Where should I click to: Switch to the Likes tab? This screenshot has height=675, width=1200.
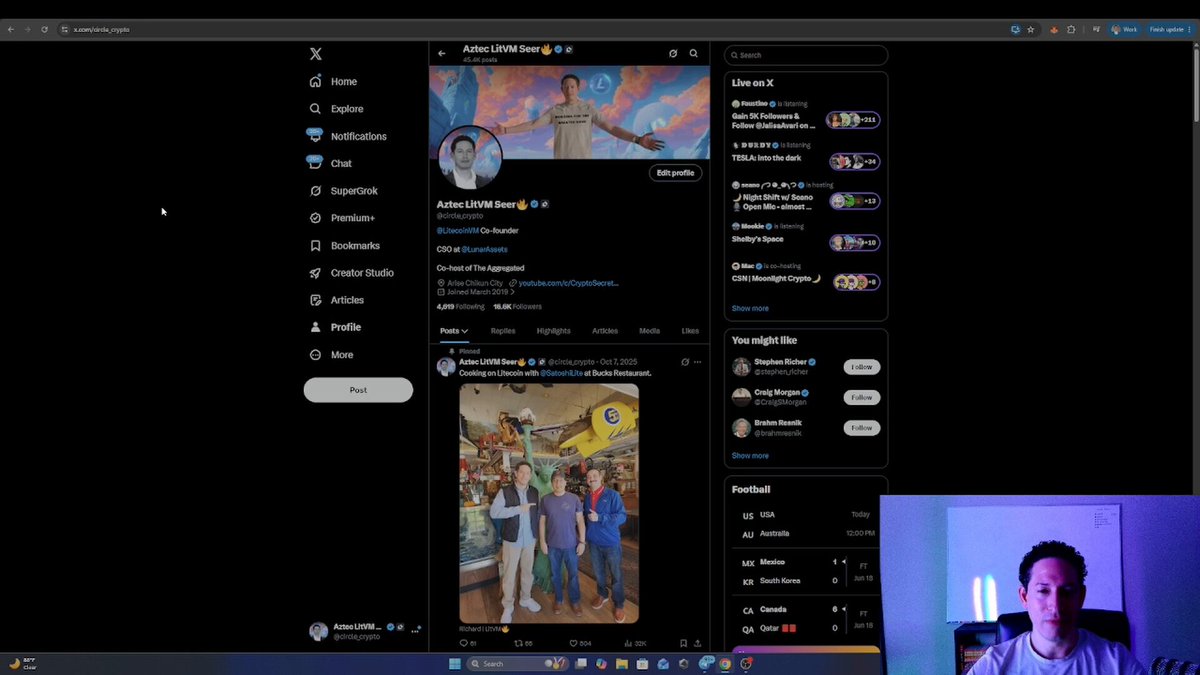(x=690, y=331)
